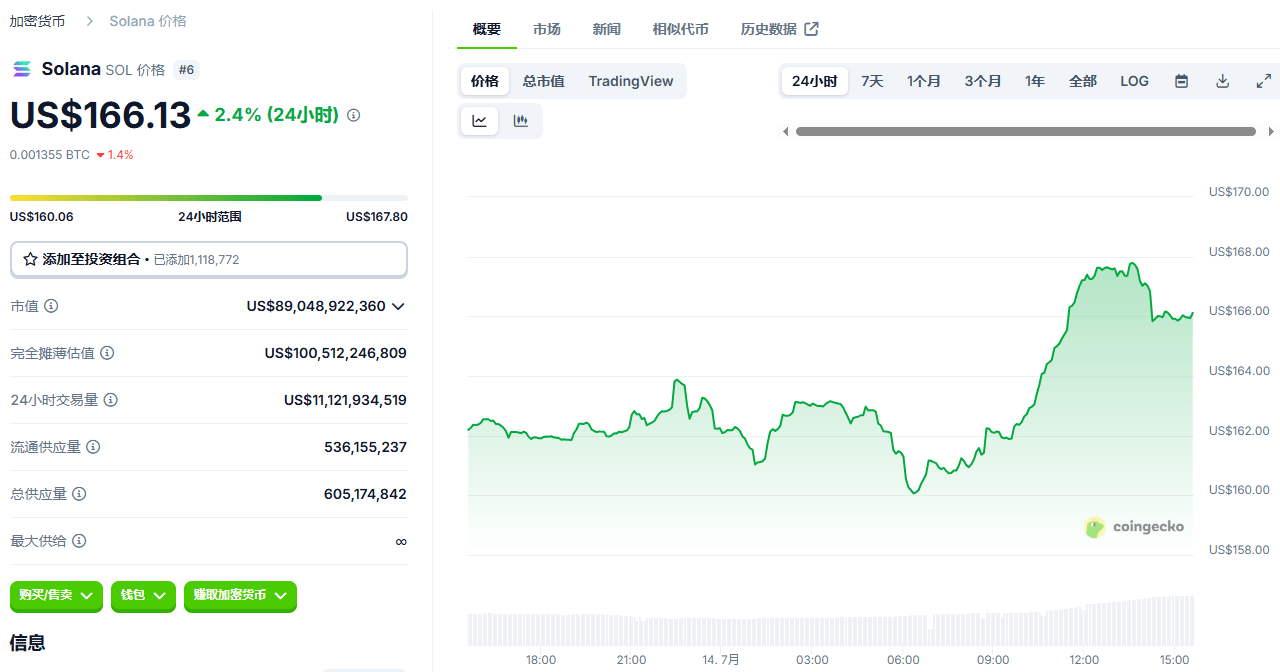
Task: Select the 1个月 time range
Action: pos(924,81)
